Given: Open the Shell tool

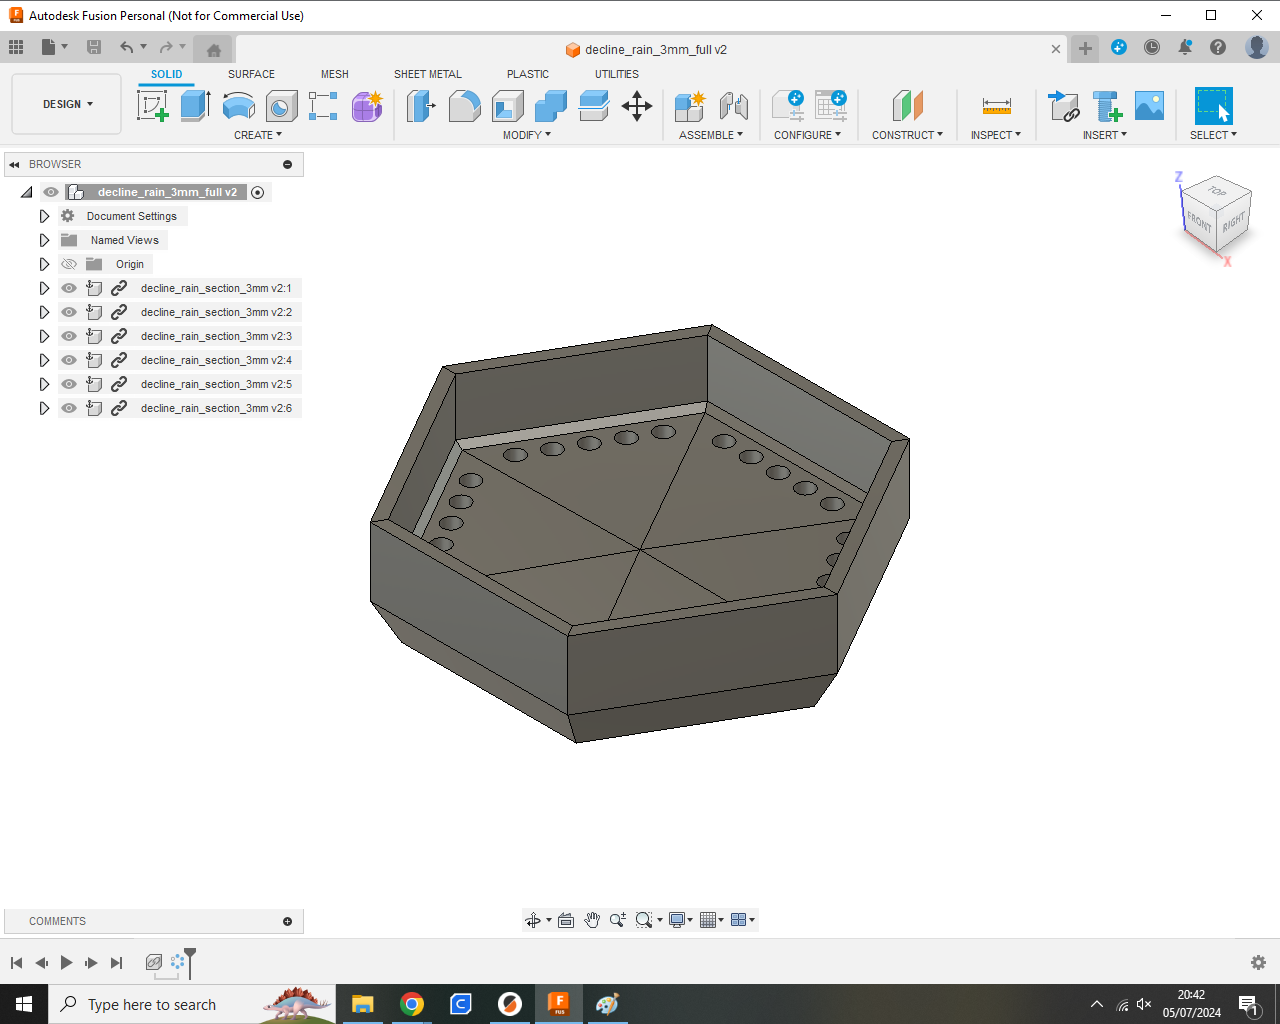Looking at the screenshot, I should (506, 106).
